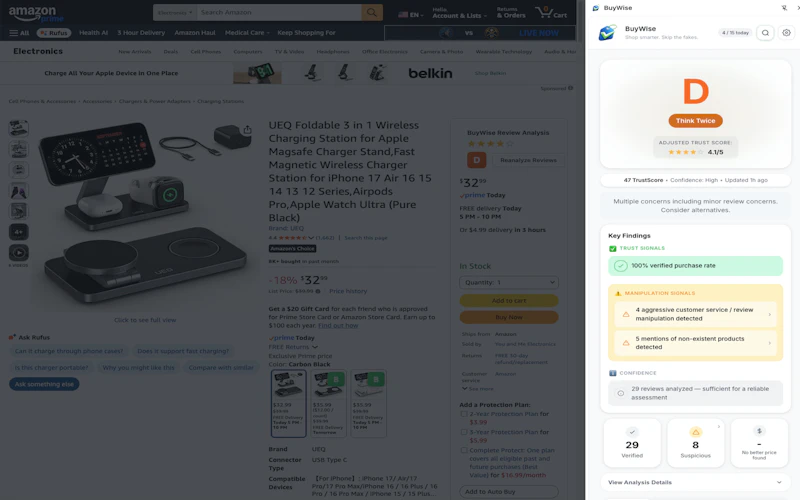Open the Headphones subnav tab
The height and width of the screenshot is (500, 800).
pos(333,52)
